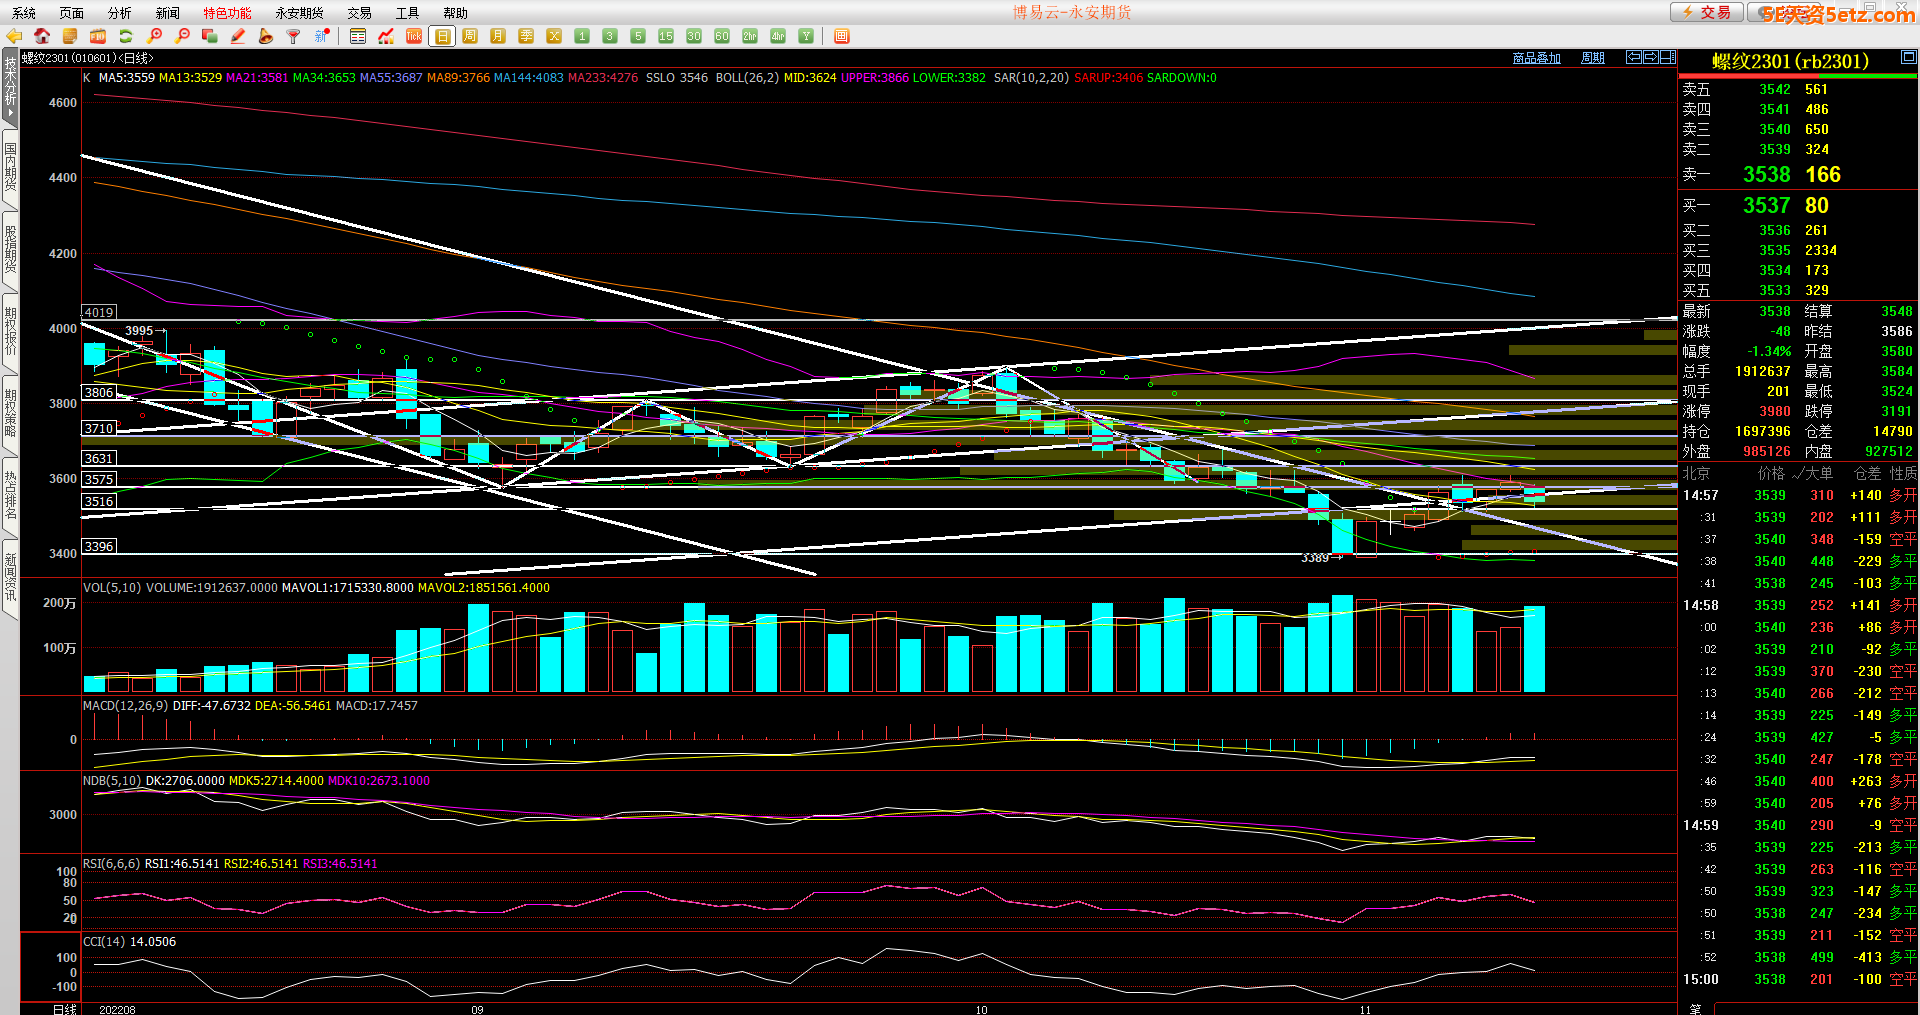
Task: Click the red-green overlapping windows icon
Action: click(x=210, y=36)
